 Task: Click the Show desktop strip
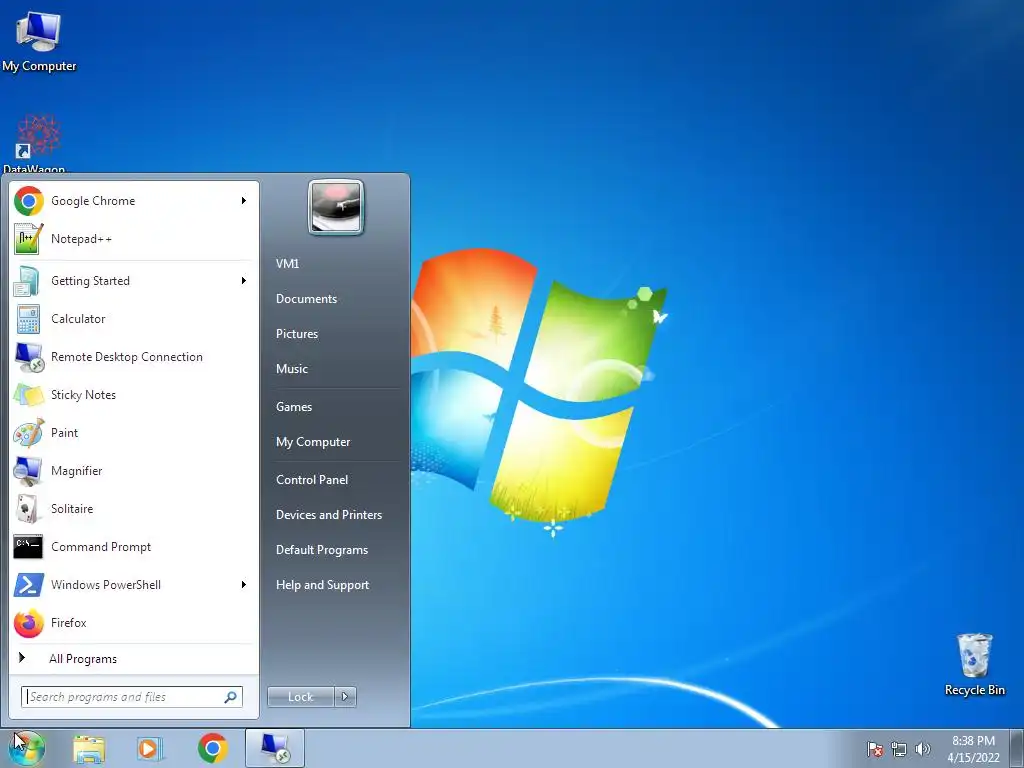point(1018,748)
